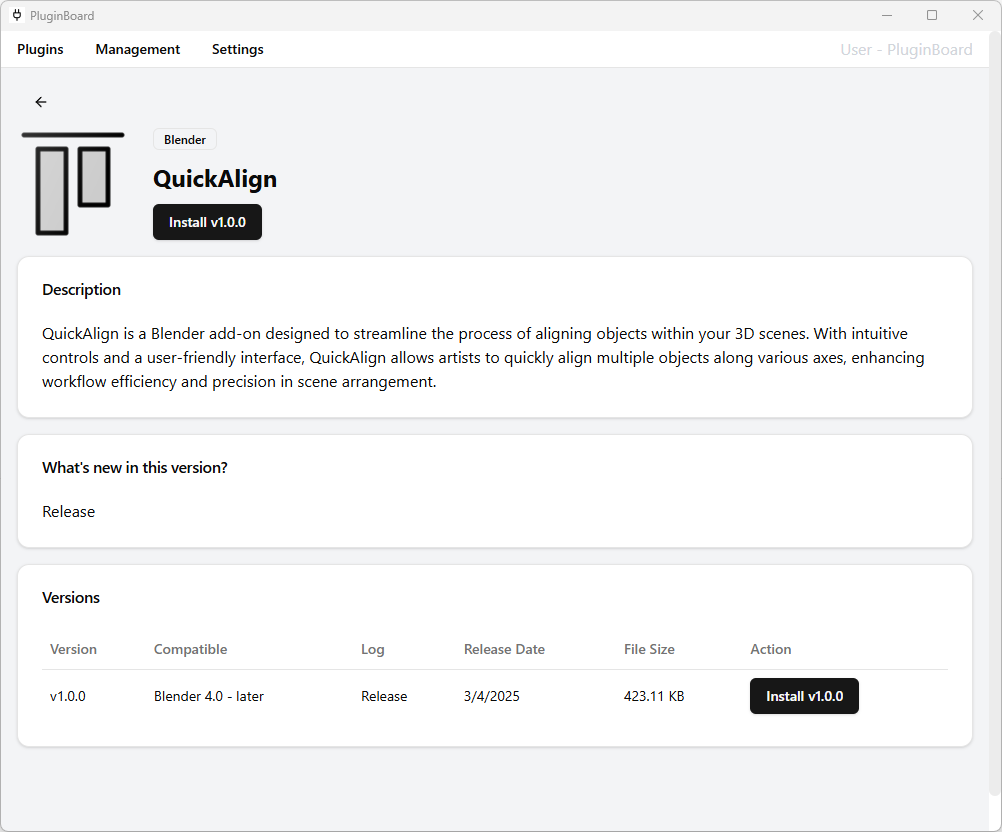Screen dimensions: 1002x832
Task: Go back using the left arrow icon
Action: coord(41,102)
